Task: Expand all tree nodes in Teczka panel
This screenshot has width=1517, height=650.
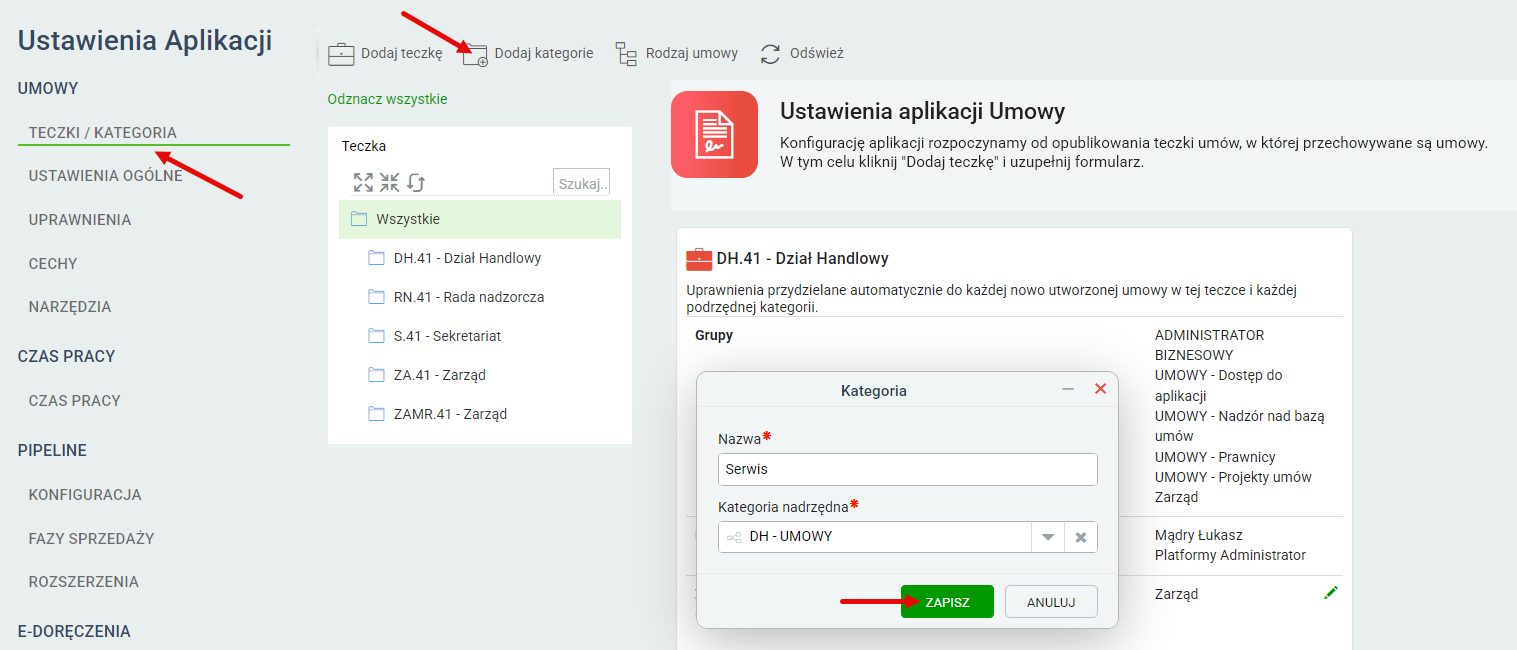Action: [363, 182]
